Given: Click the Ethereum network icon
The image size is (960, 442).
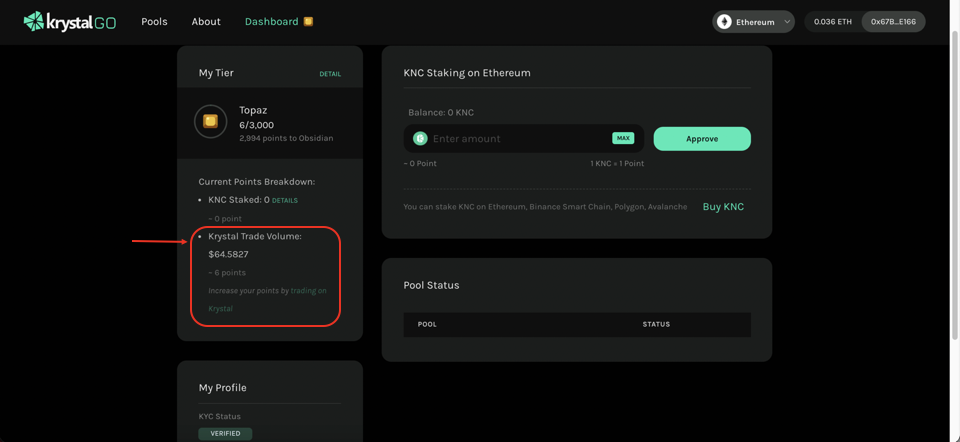Looking at the screenshot, I should 724,22.
